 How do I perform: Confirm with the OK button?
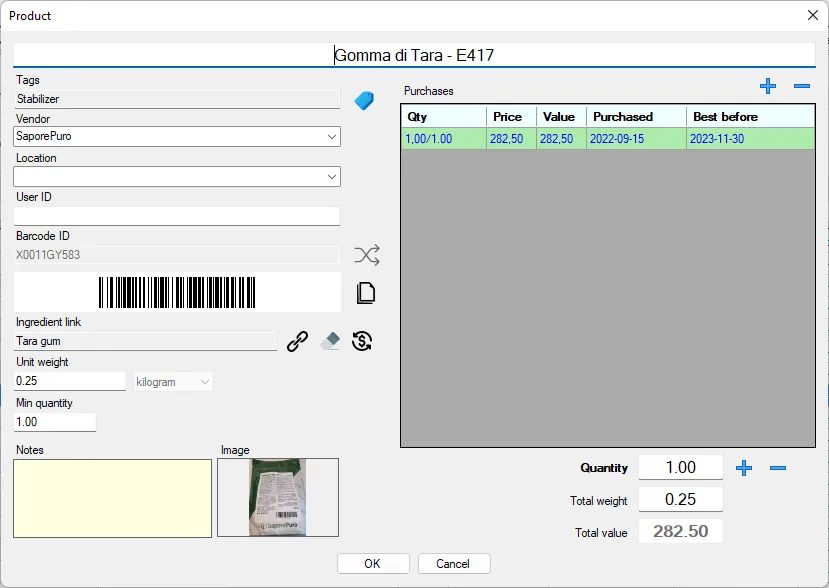pyautogui.click(x=373, y=564)
